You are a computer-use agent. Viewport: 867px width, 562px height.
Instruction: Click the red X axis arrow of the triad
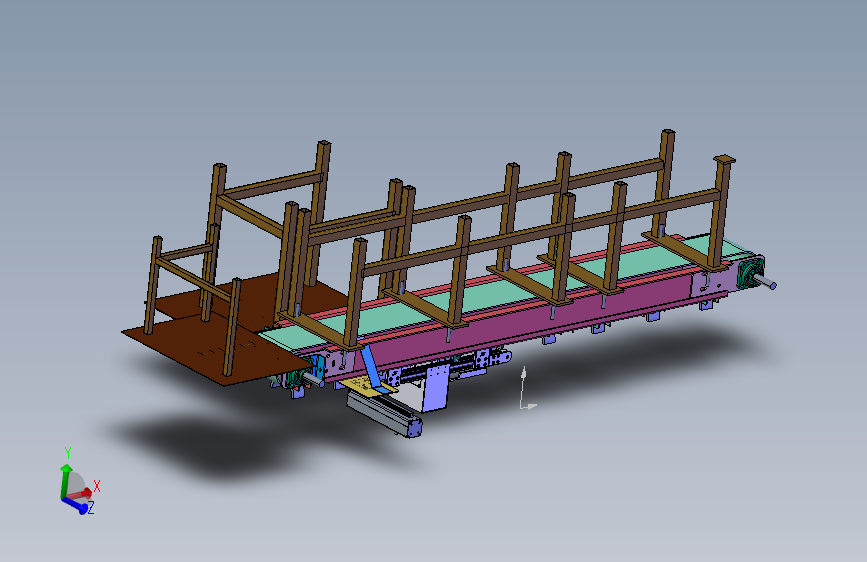(x=82, y=493)
